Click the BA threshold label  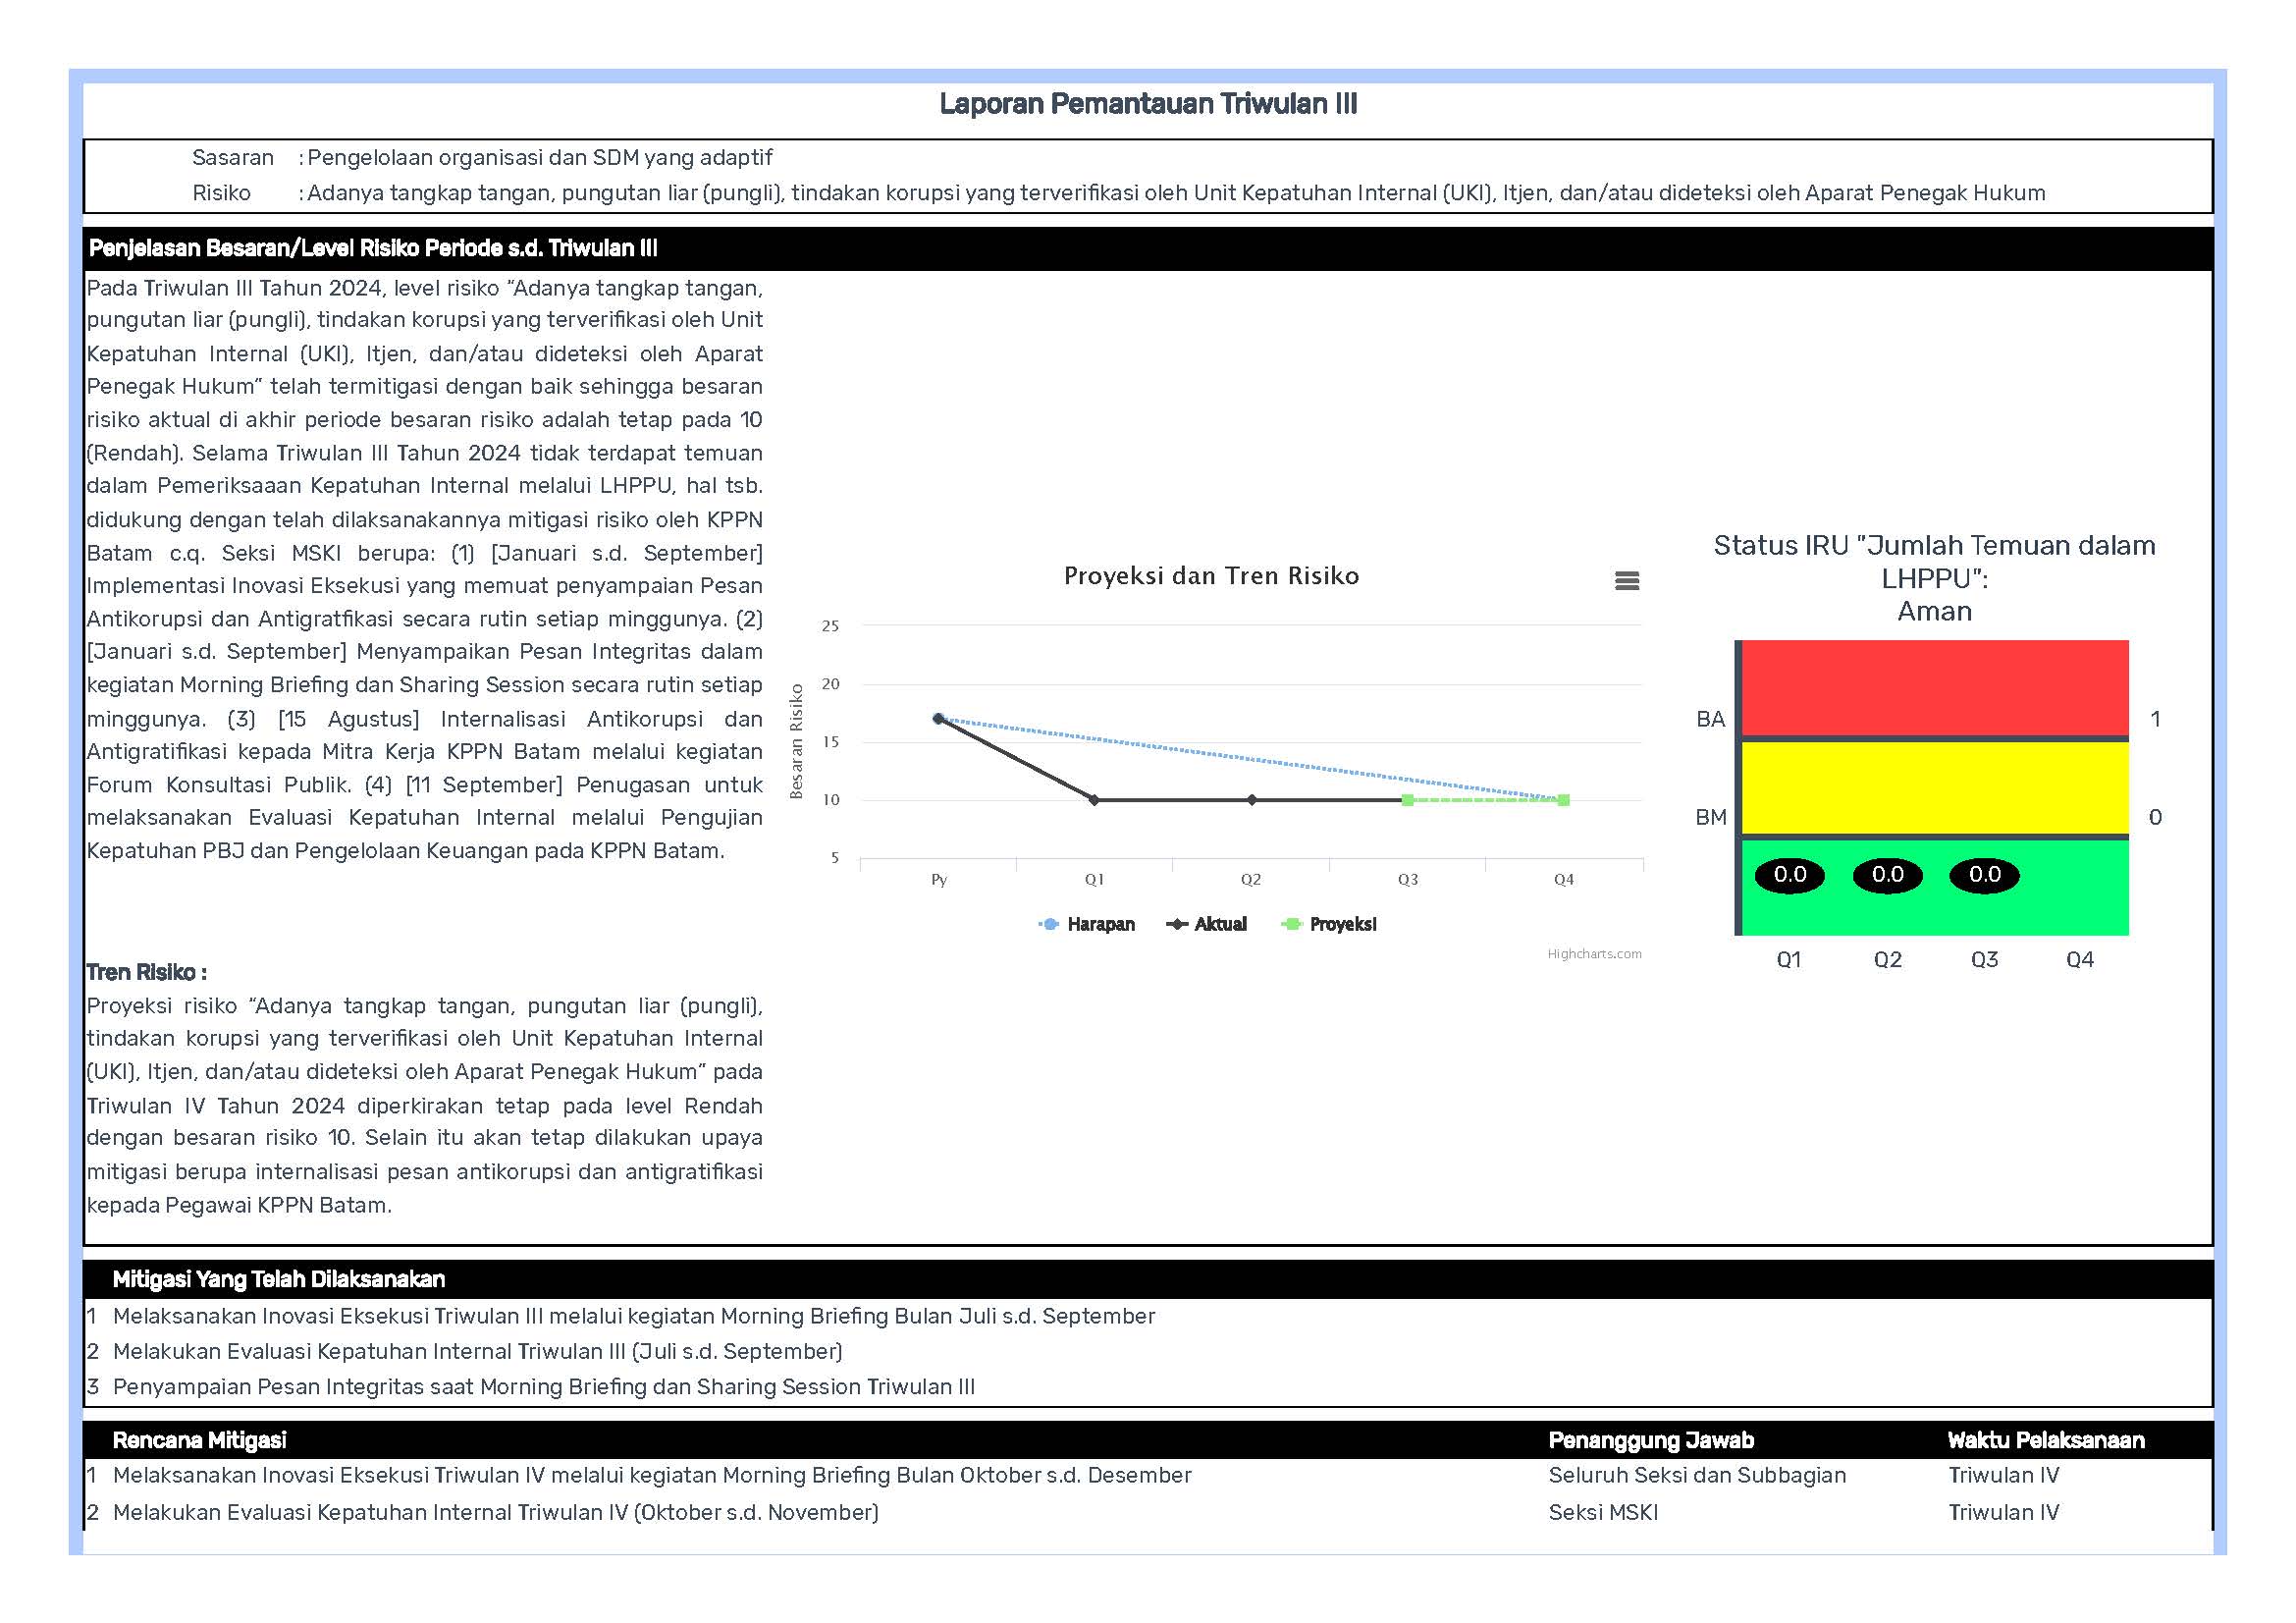pyautogui.click(x=1710, y=719)
